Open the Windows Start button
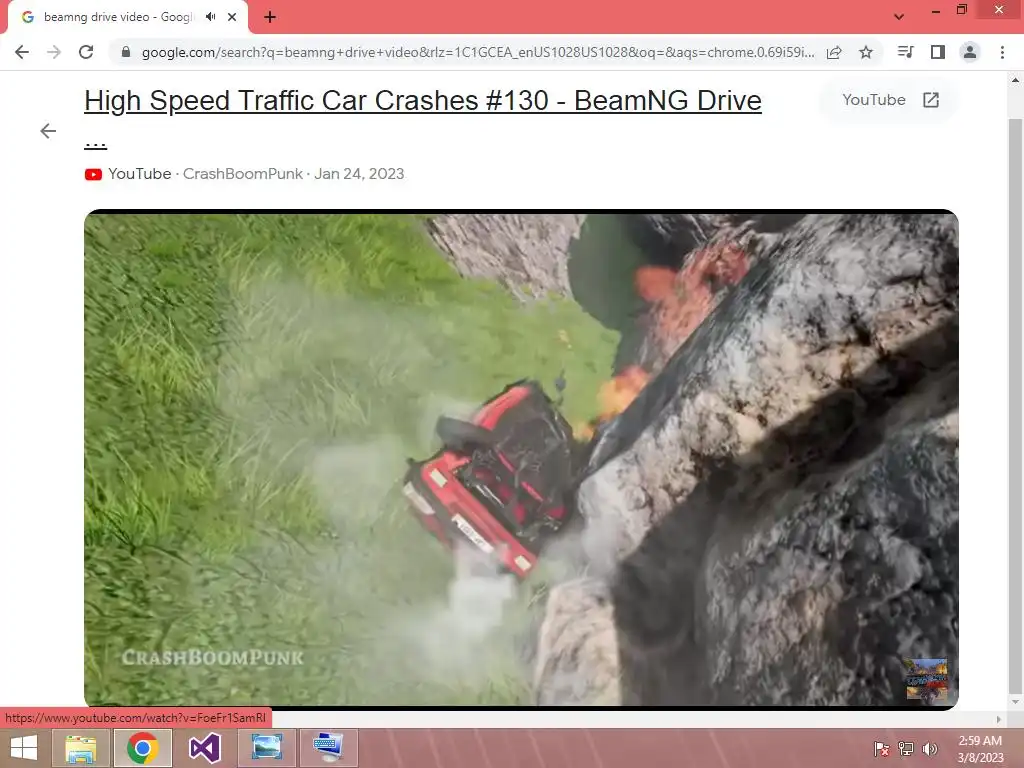This screenshot has width=1024, height=768. 24,748
